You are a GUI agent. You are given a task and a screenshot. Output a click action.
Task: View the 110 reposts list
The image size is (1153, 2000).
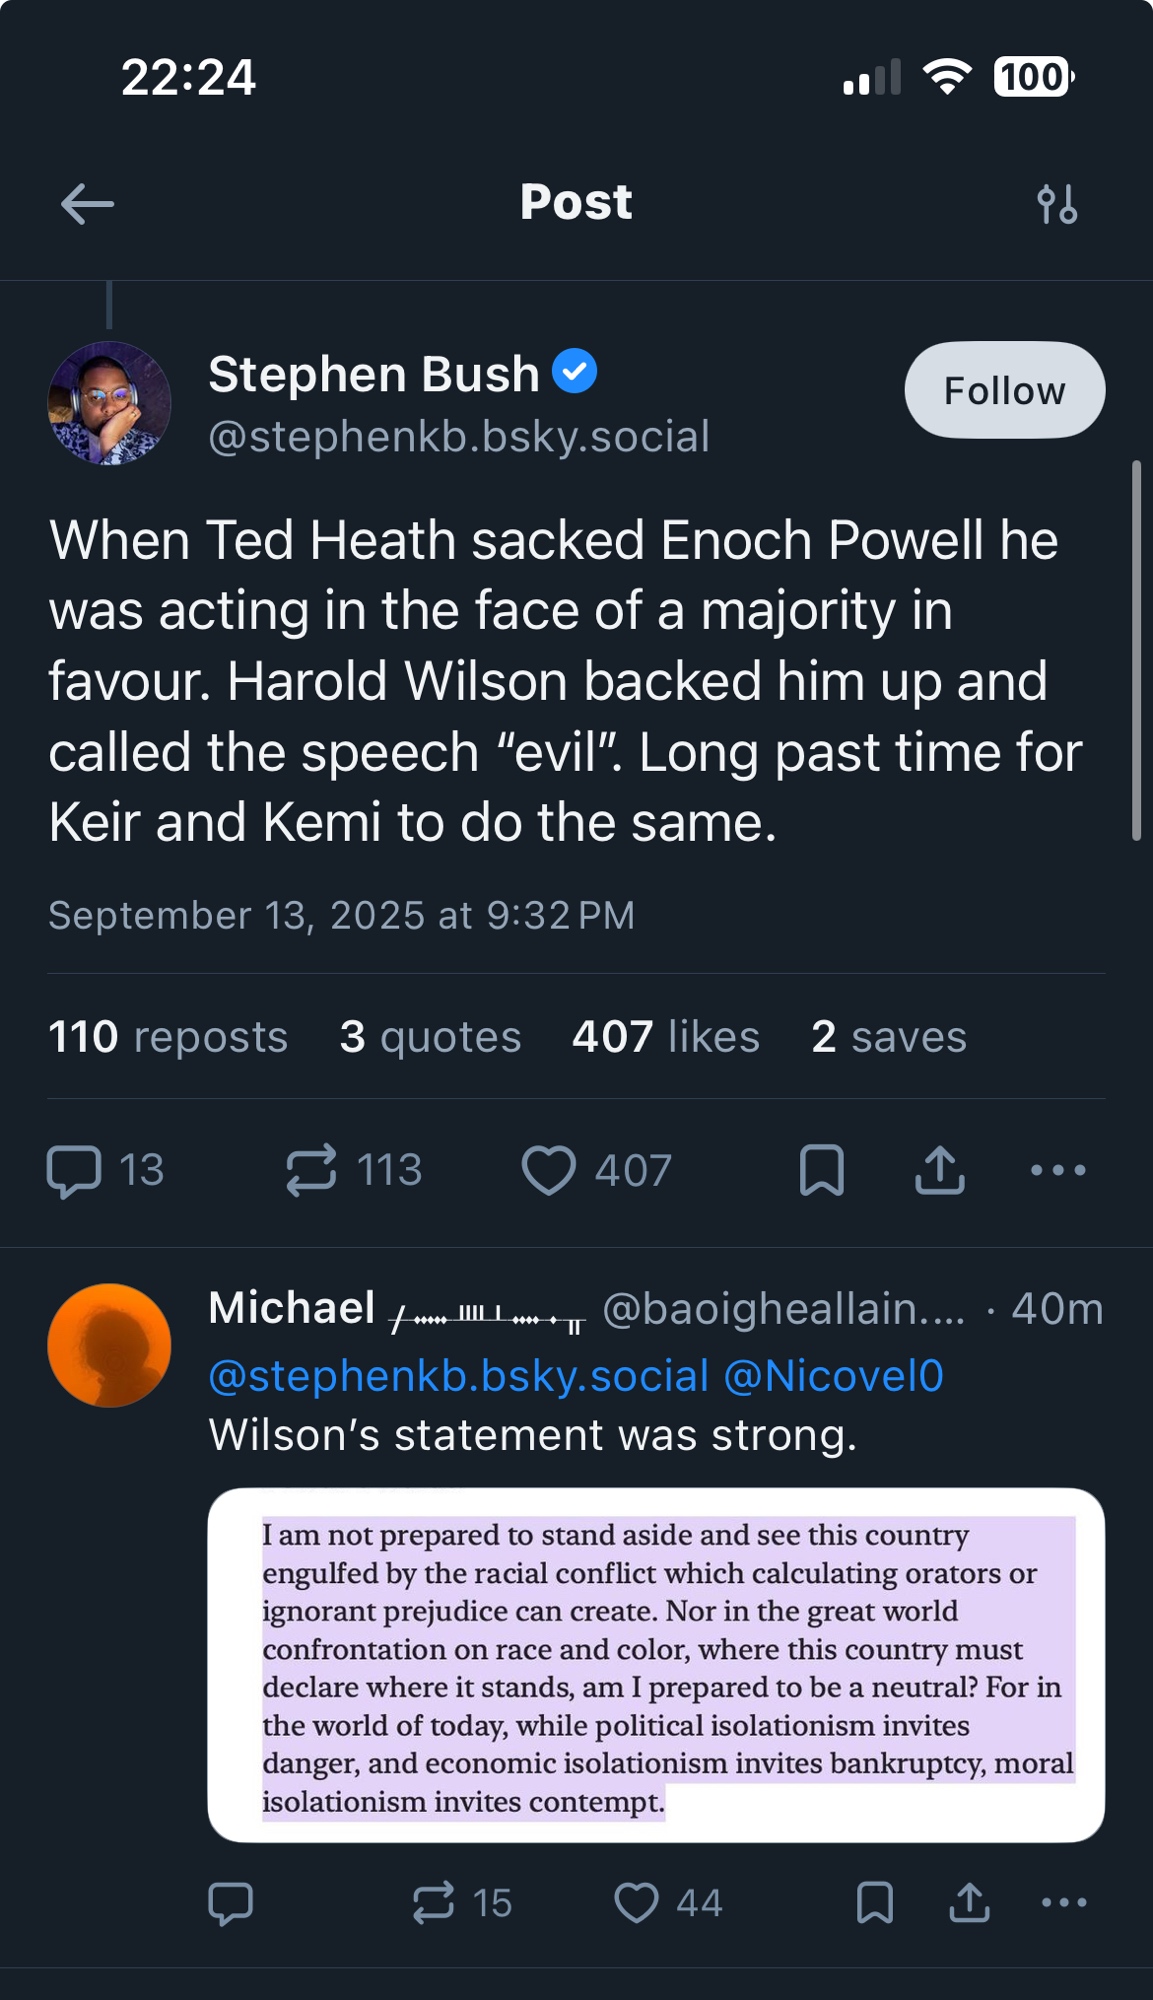point(168,1037)
